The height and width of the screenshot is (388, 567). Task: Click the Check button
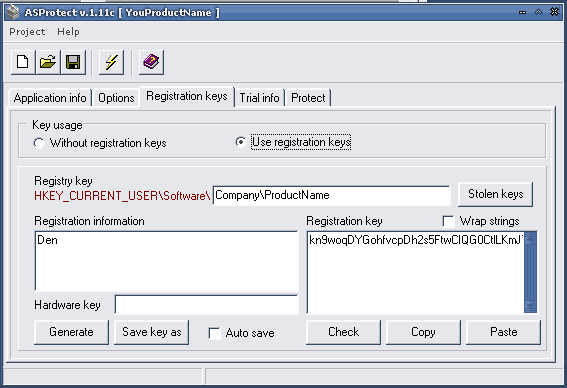point(344,332)
